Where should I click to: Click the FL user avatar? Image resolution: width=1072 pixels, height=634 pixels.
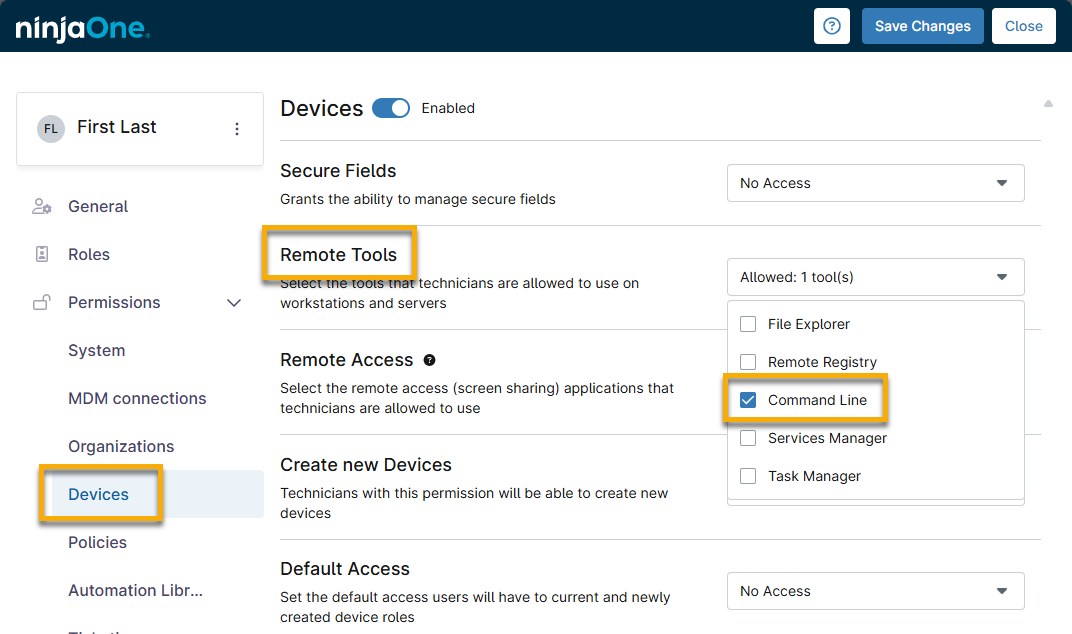[51, 129]
